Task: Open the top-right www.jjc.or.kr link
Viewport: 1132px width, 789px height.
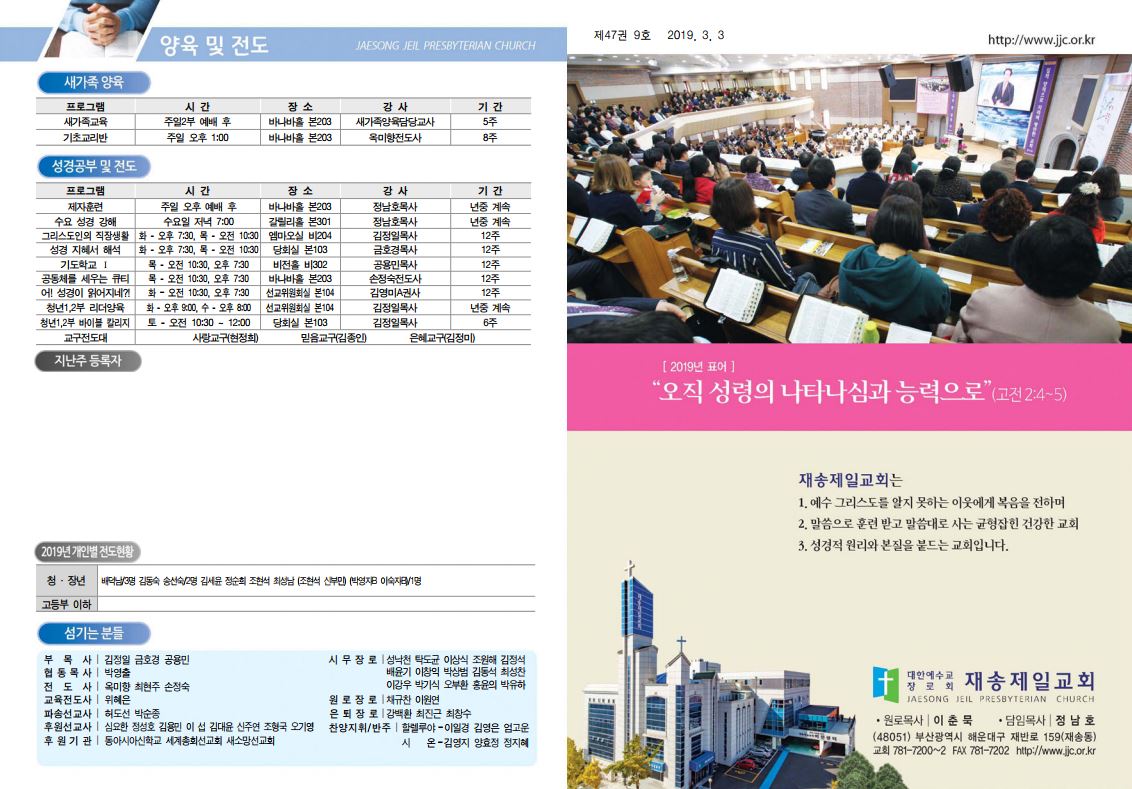Action: coord(1041,40)
